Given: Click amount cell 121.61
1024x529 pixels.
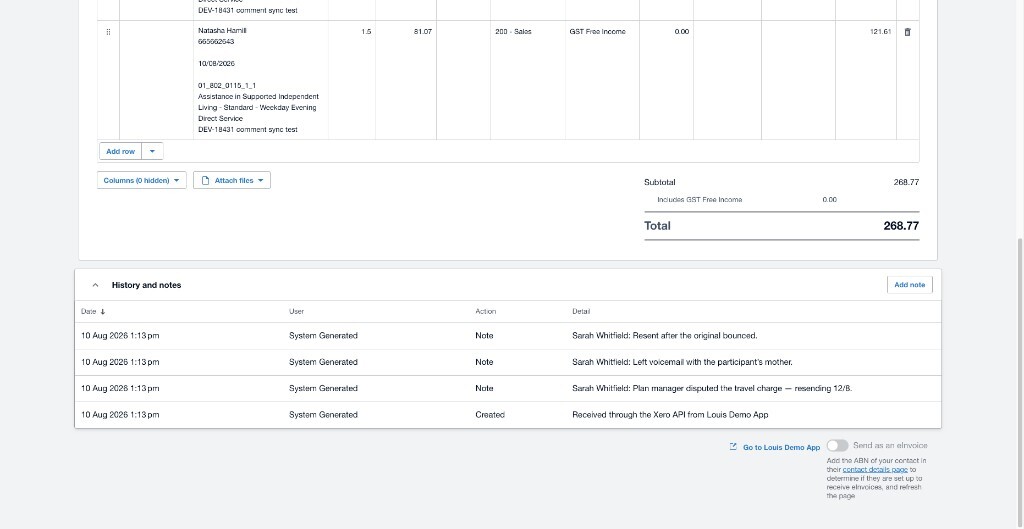Looking at the screenshot, I should point(865,80).
